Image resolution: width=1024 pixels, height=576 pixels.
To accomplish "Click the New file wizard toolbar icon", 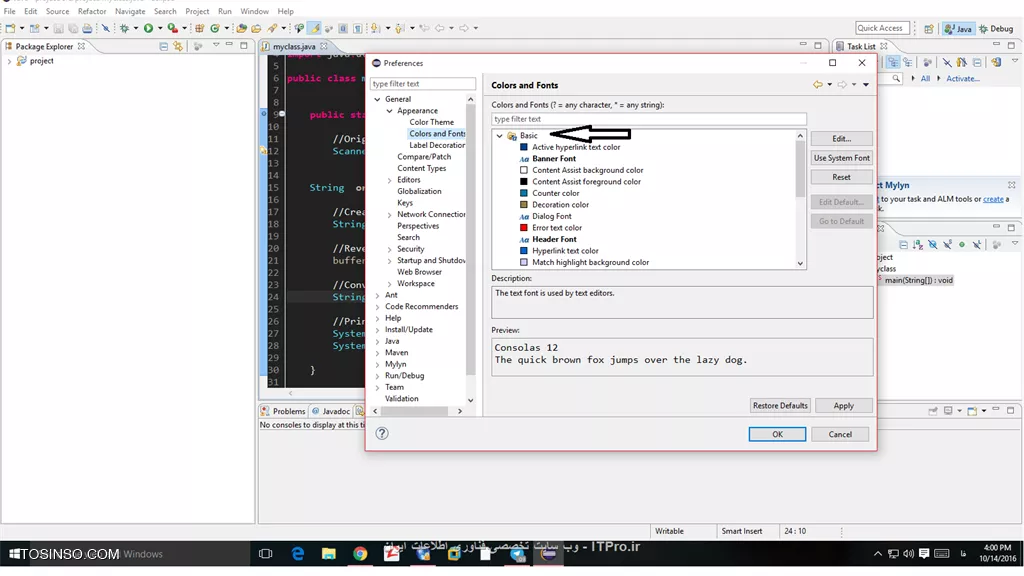I will coord(10,28).
